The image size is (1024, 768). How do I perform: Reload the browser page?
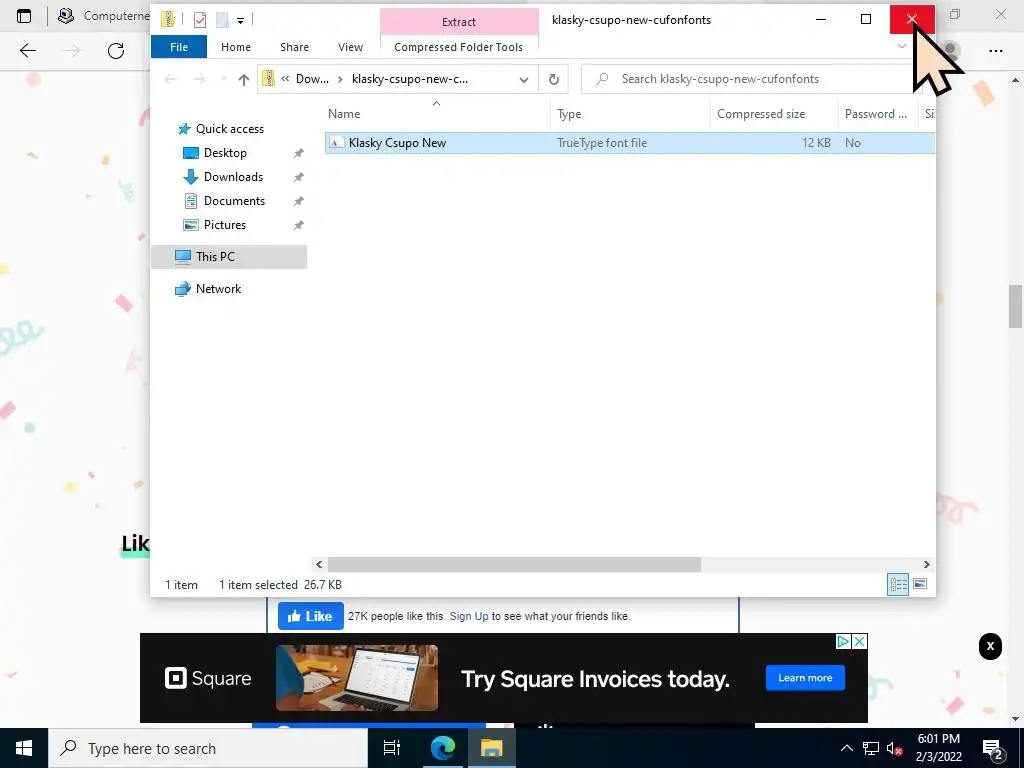point(116,51)
